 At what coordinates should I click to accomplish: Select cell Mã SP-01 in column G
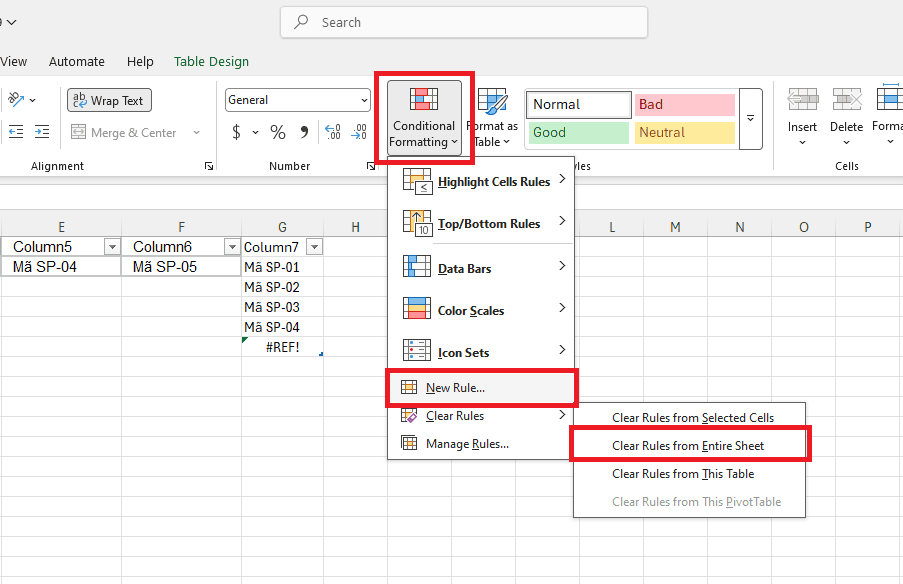[282, 267]
